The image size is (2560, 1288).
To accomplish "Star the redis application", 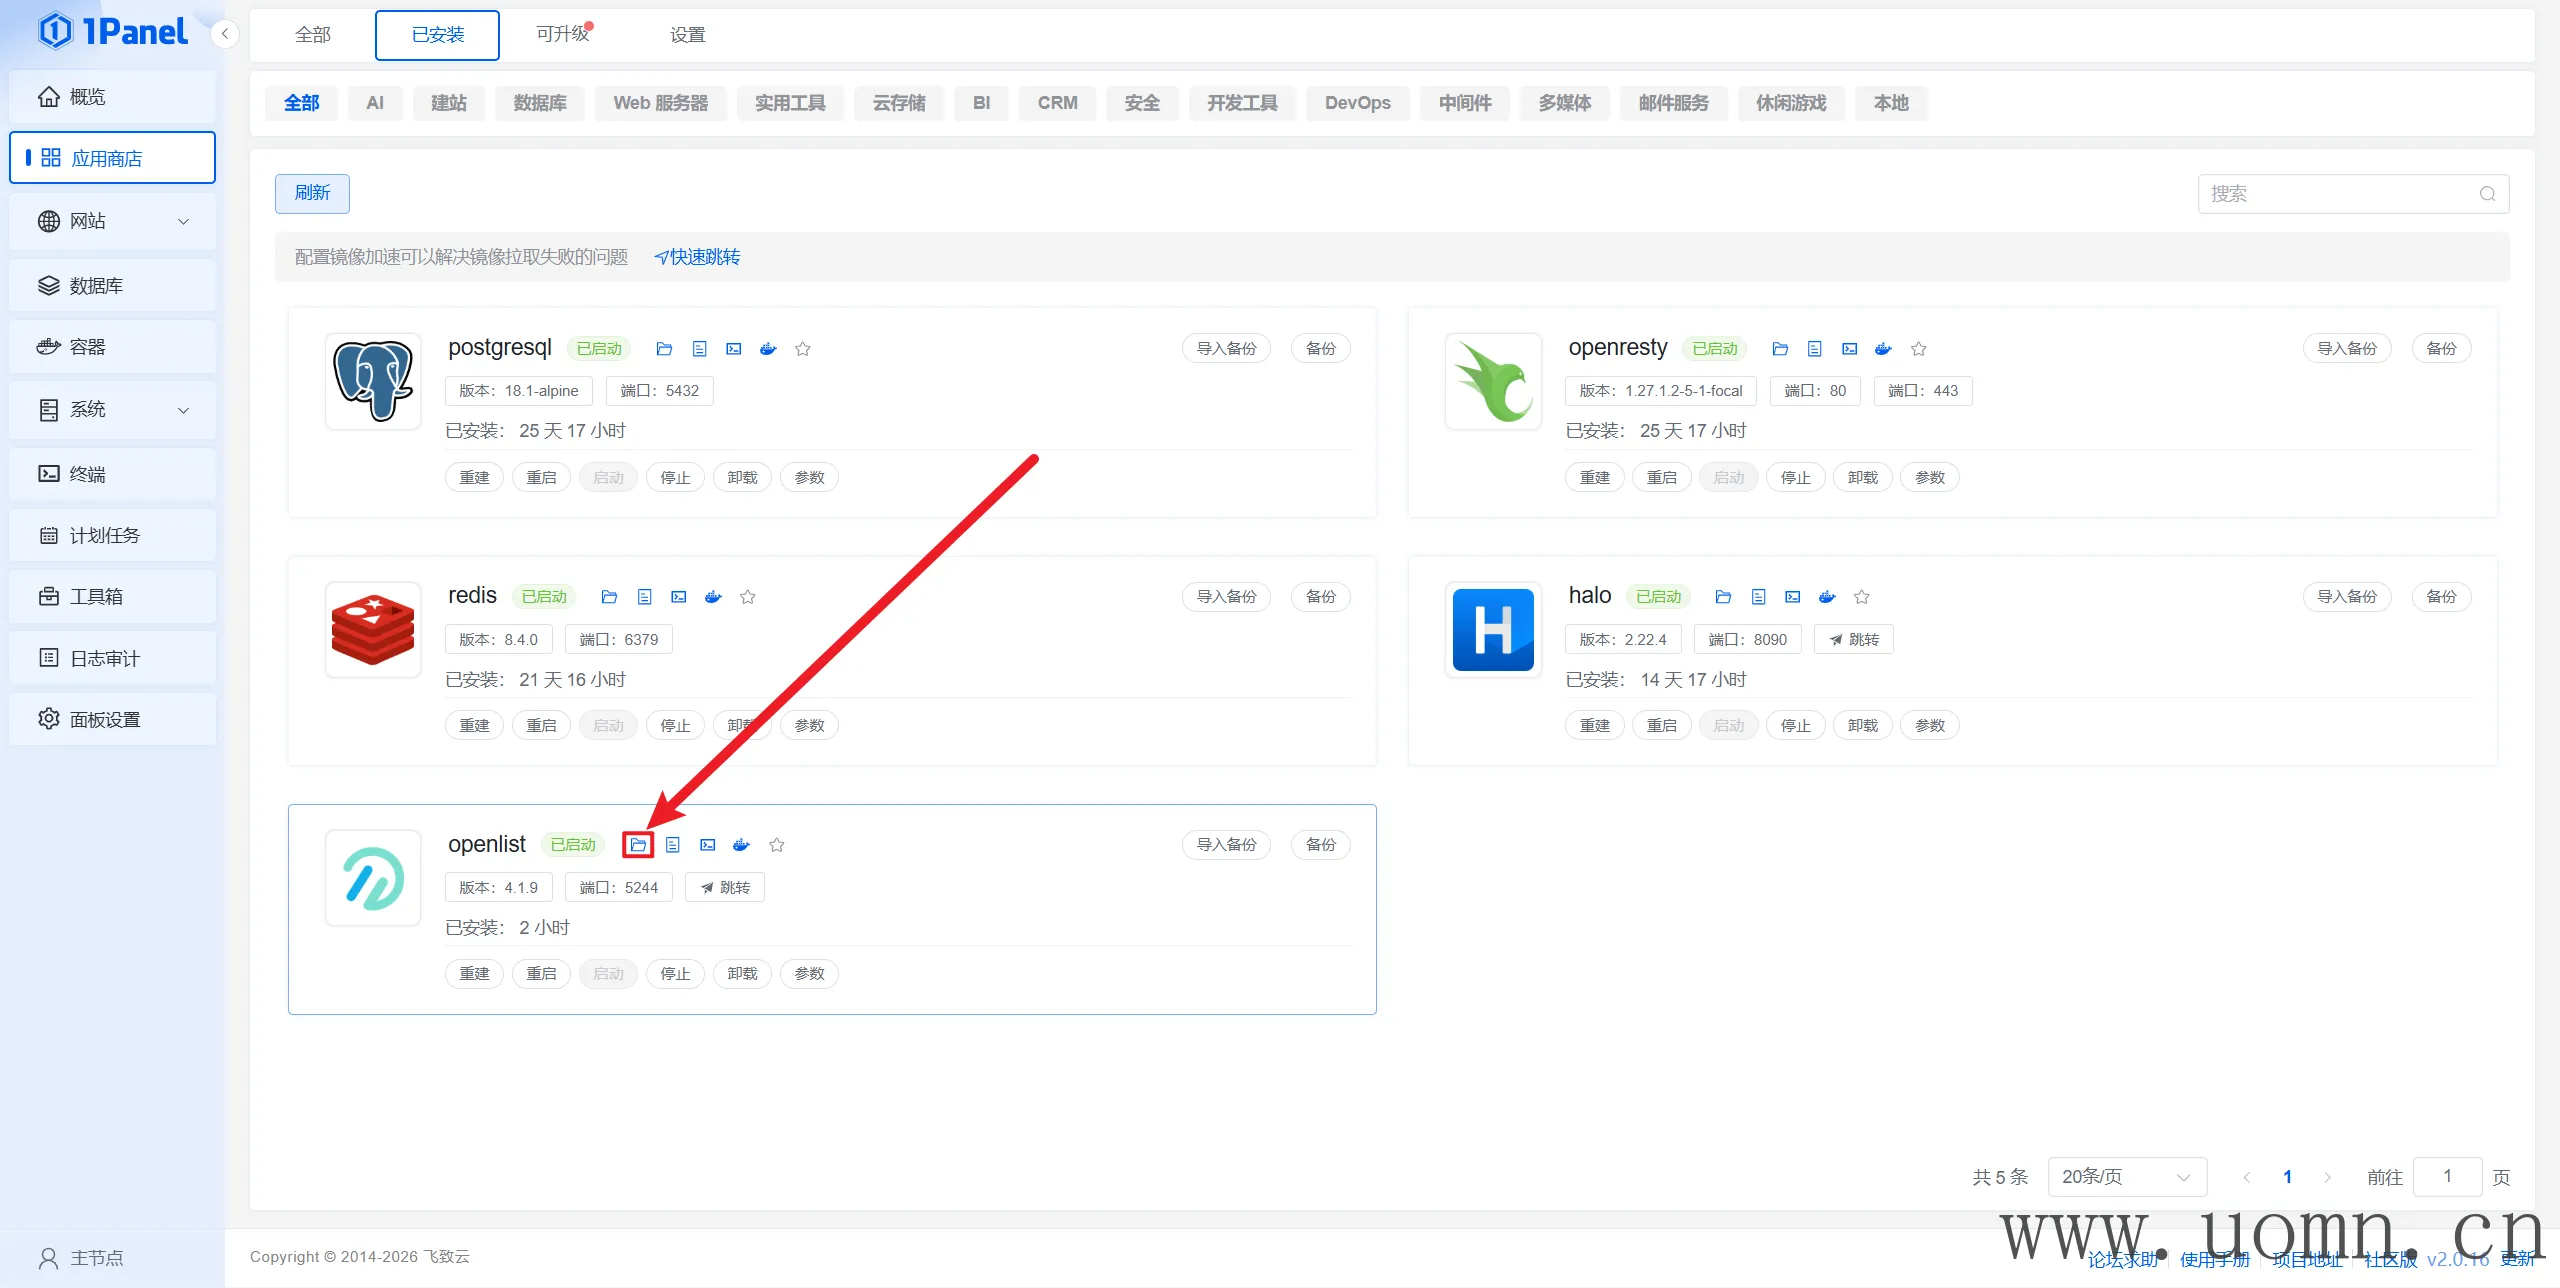I will [x=748, y=597].
